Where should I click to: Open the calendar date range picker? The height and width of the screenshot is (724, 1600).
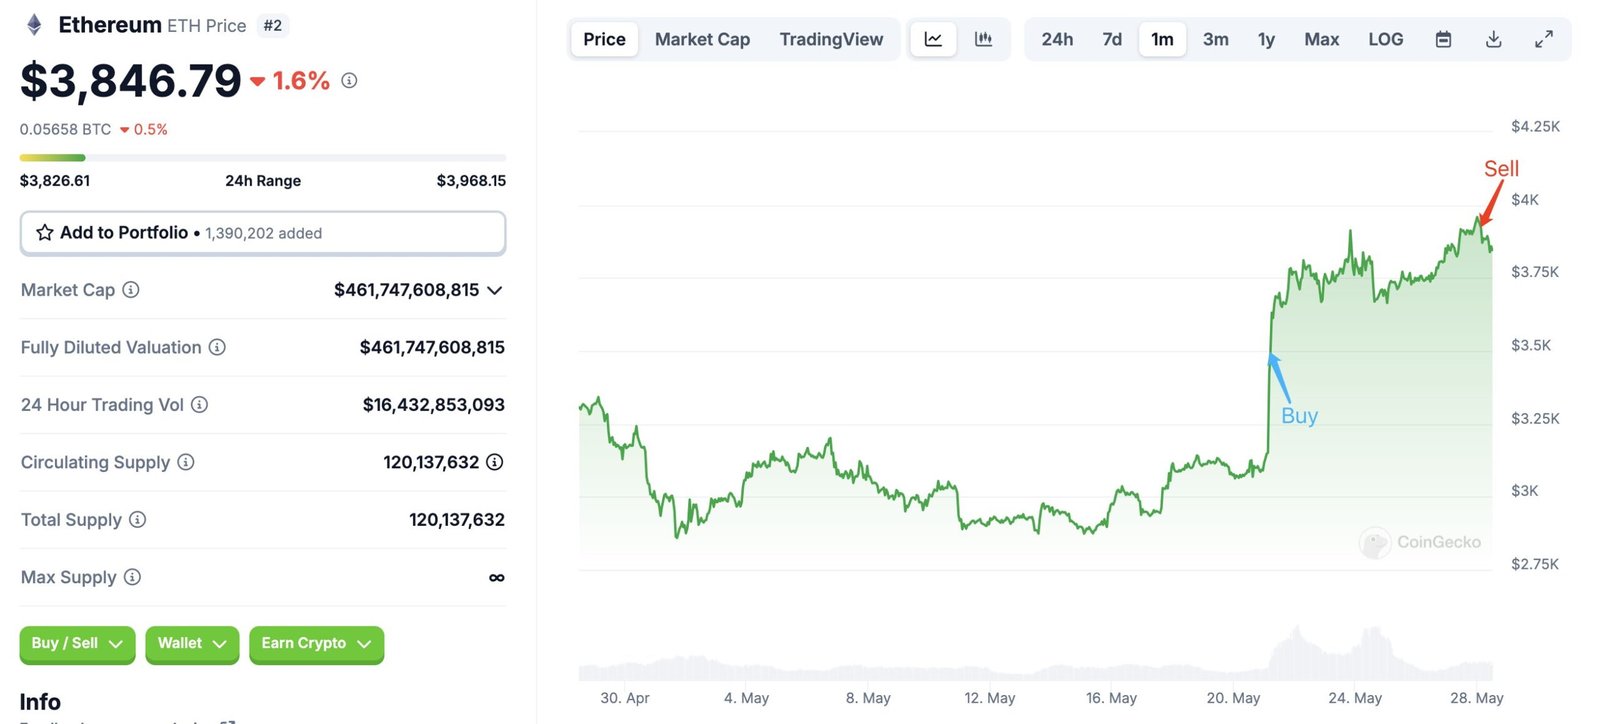coord(1443,39)
